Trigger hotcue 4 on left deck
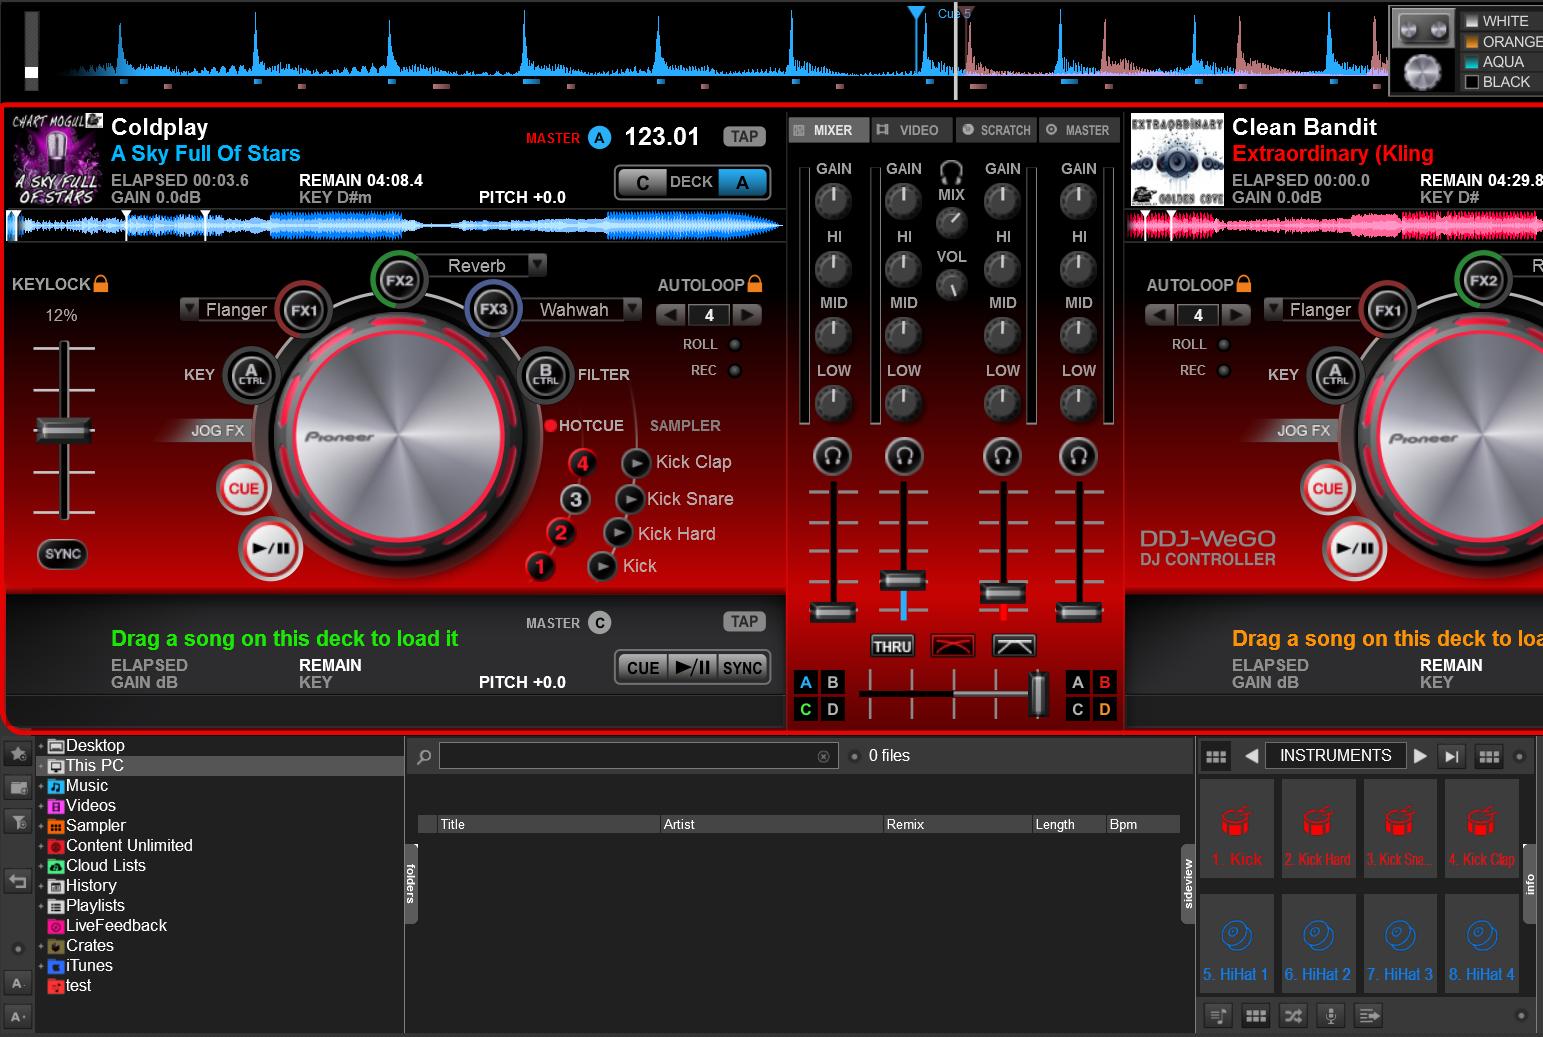 [582, 463]
